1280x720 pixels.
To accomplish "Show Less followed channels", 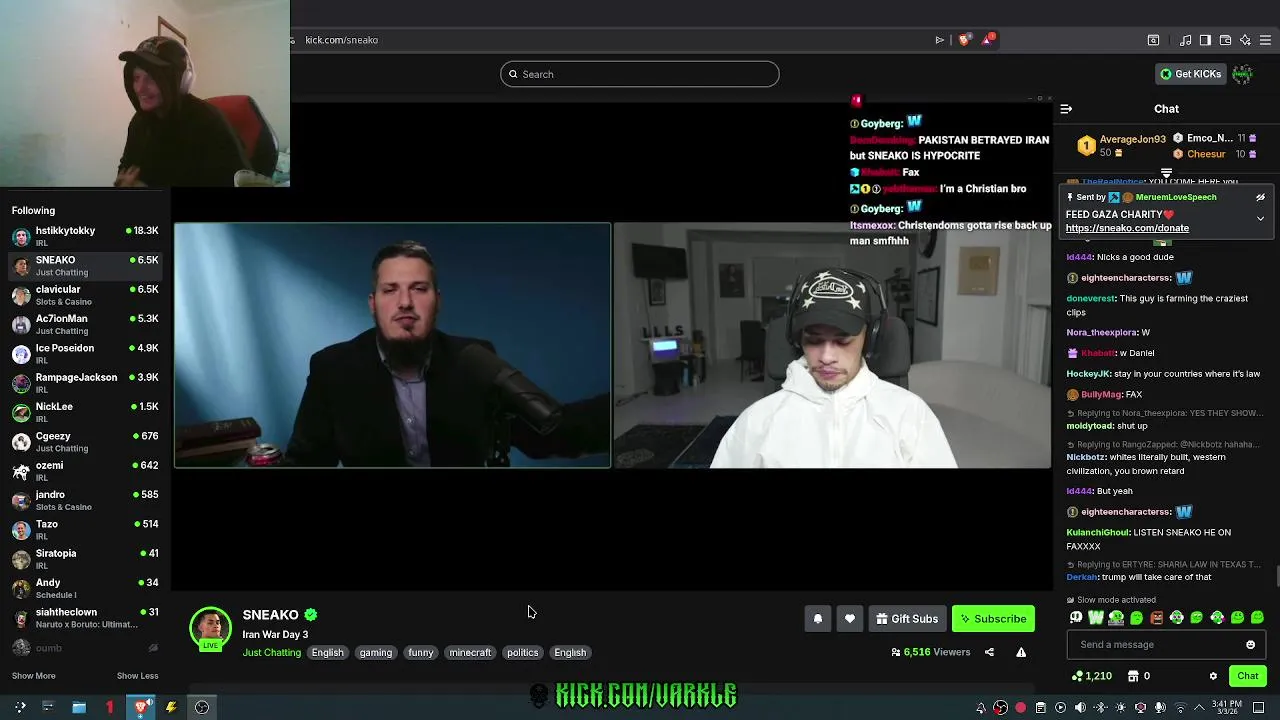I will (x=137, y=676).
